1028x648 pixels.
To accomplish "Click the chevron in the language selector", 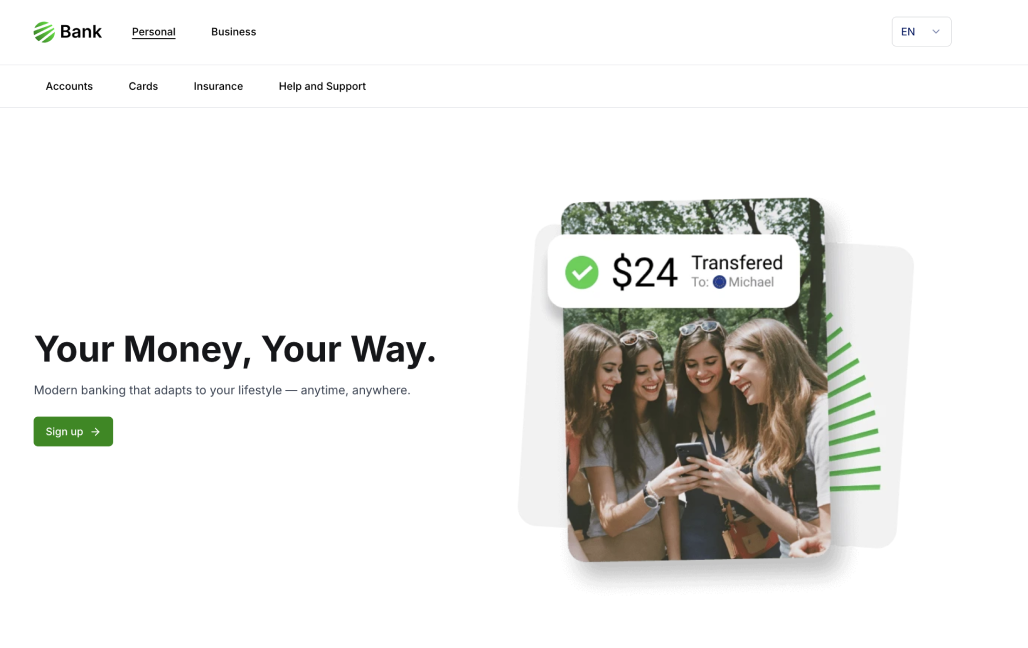I will 936,31.
